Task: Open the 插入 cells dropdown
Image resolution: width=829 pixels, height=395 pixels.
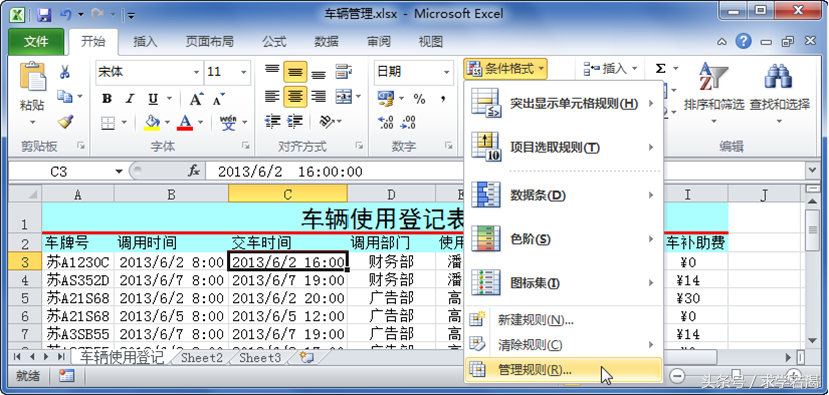Action: [x=611, y=69]
